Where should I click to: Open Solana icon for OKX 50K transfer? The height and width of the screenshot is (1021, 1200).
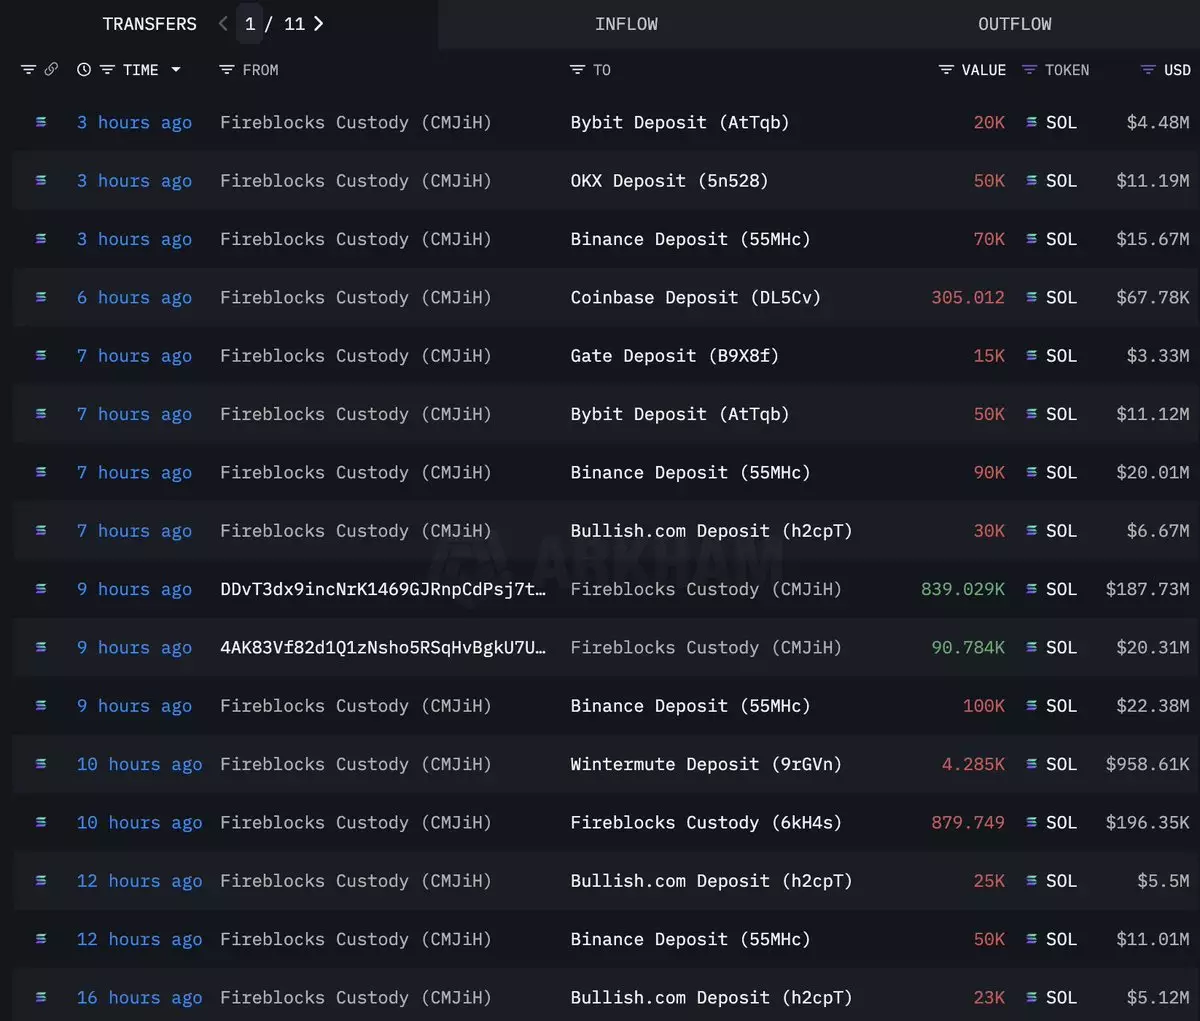click(41, 180)
